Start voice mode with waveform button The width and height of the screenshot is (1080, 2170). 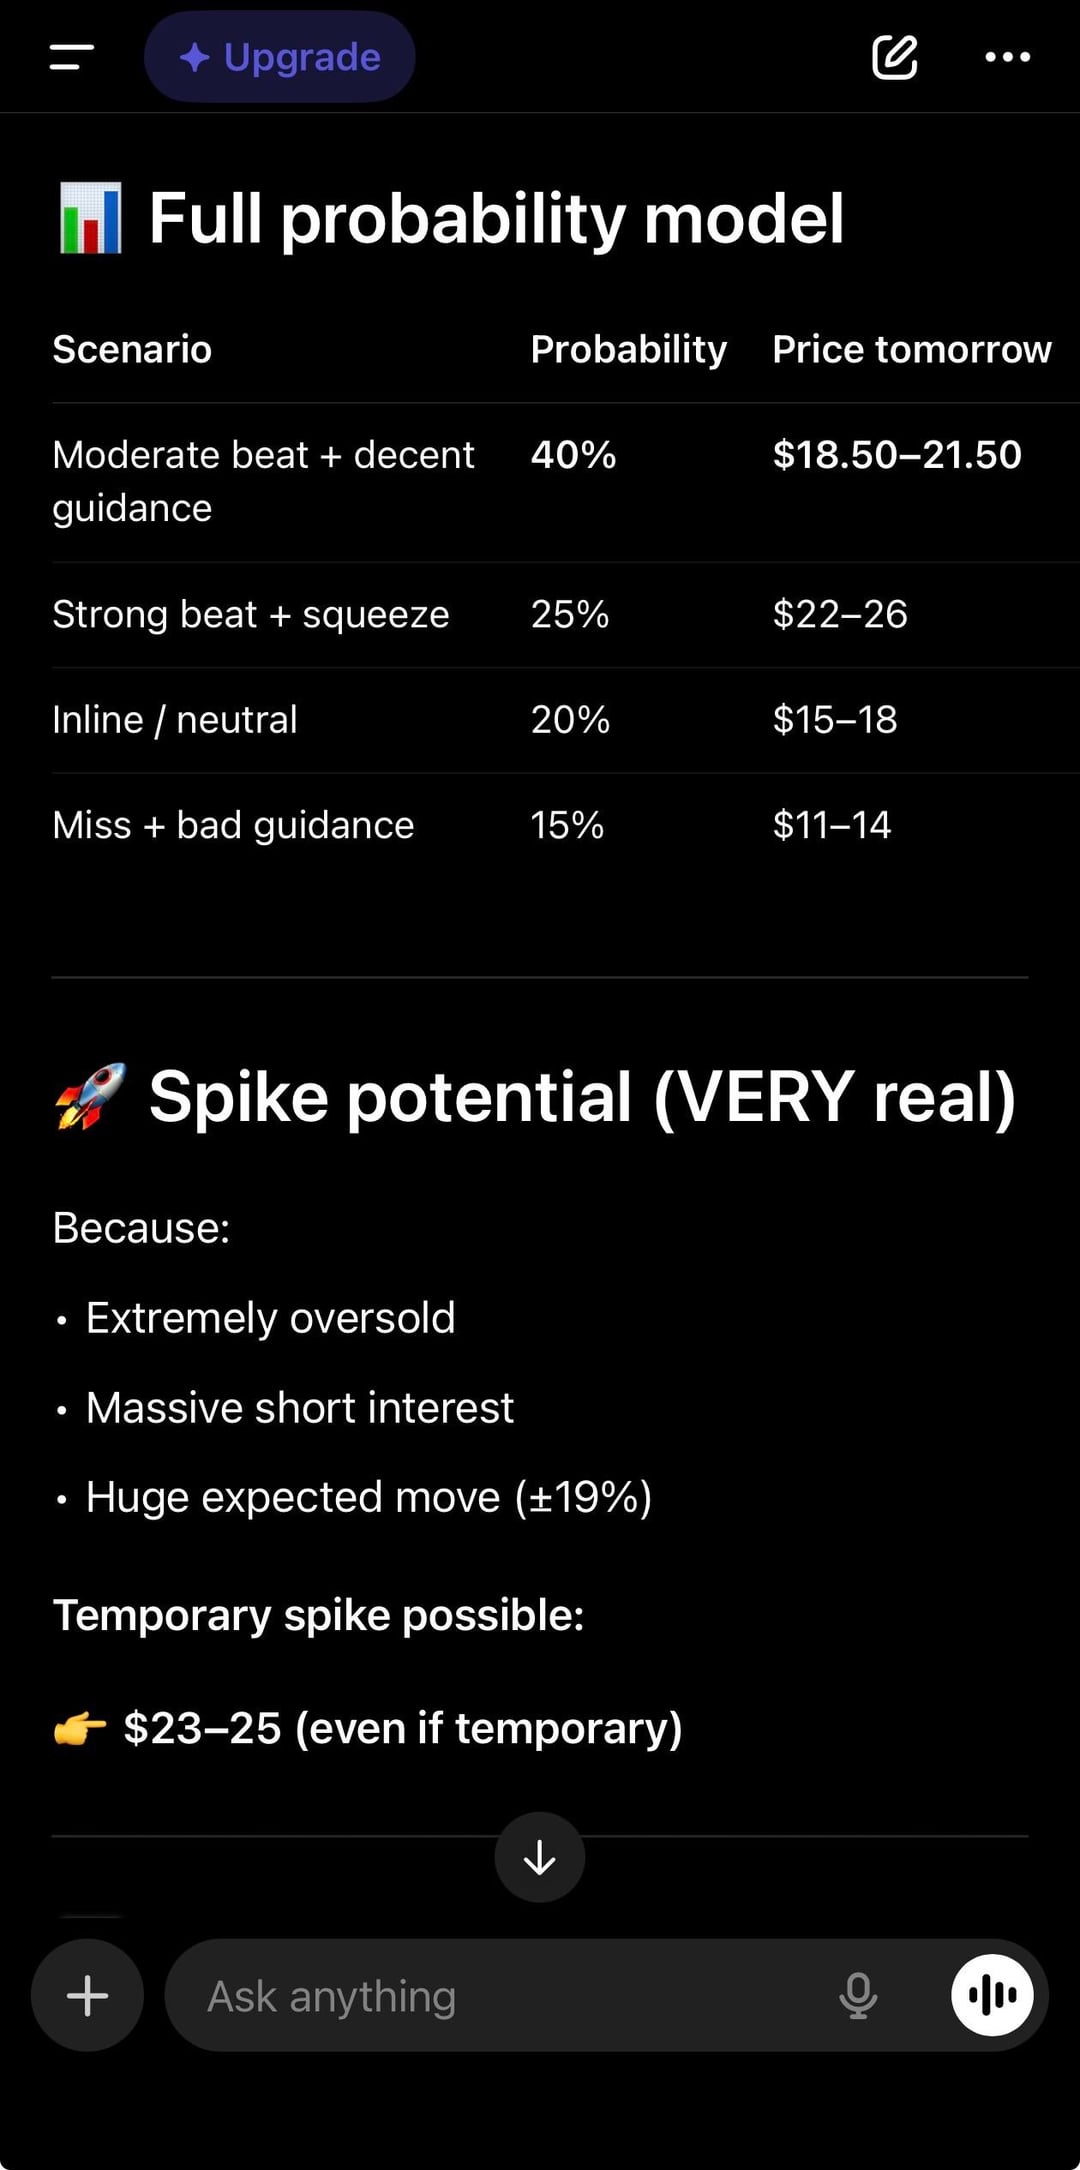click(x=992, y=1996)
